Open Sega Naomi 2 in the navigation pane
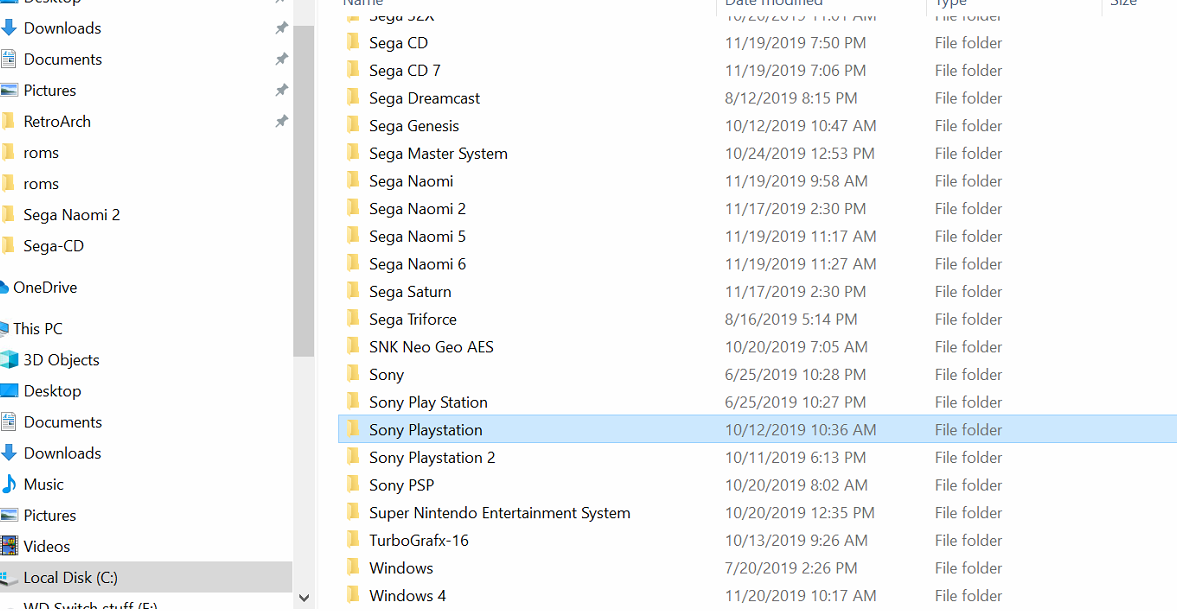This screenshot has width=1177, height=611. click(71, 215)
